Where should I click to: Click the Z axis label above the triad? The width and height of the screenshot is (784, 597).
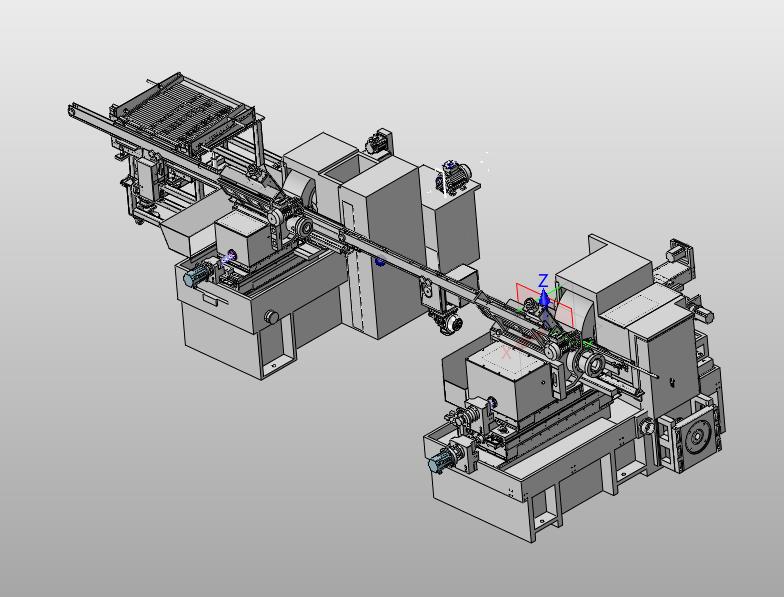(543, 281)
